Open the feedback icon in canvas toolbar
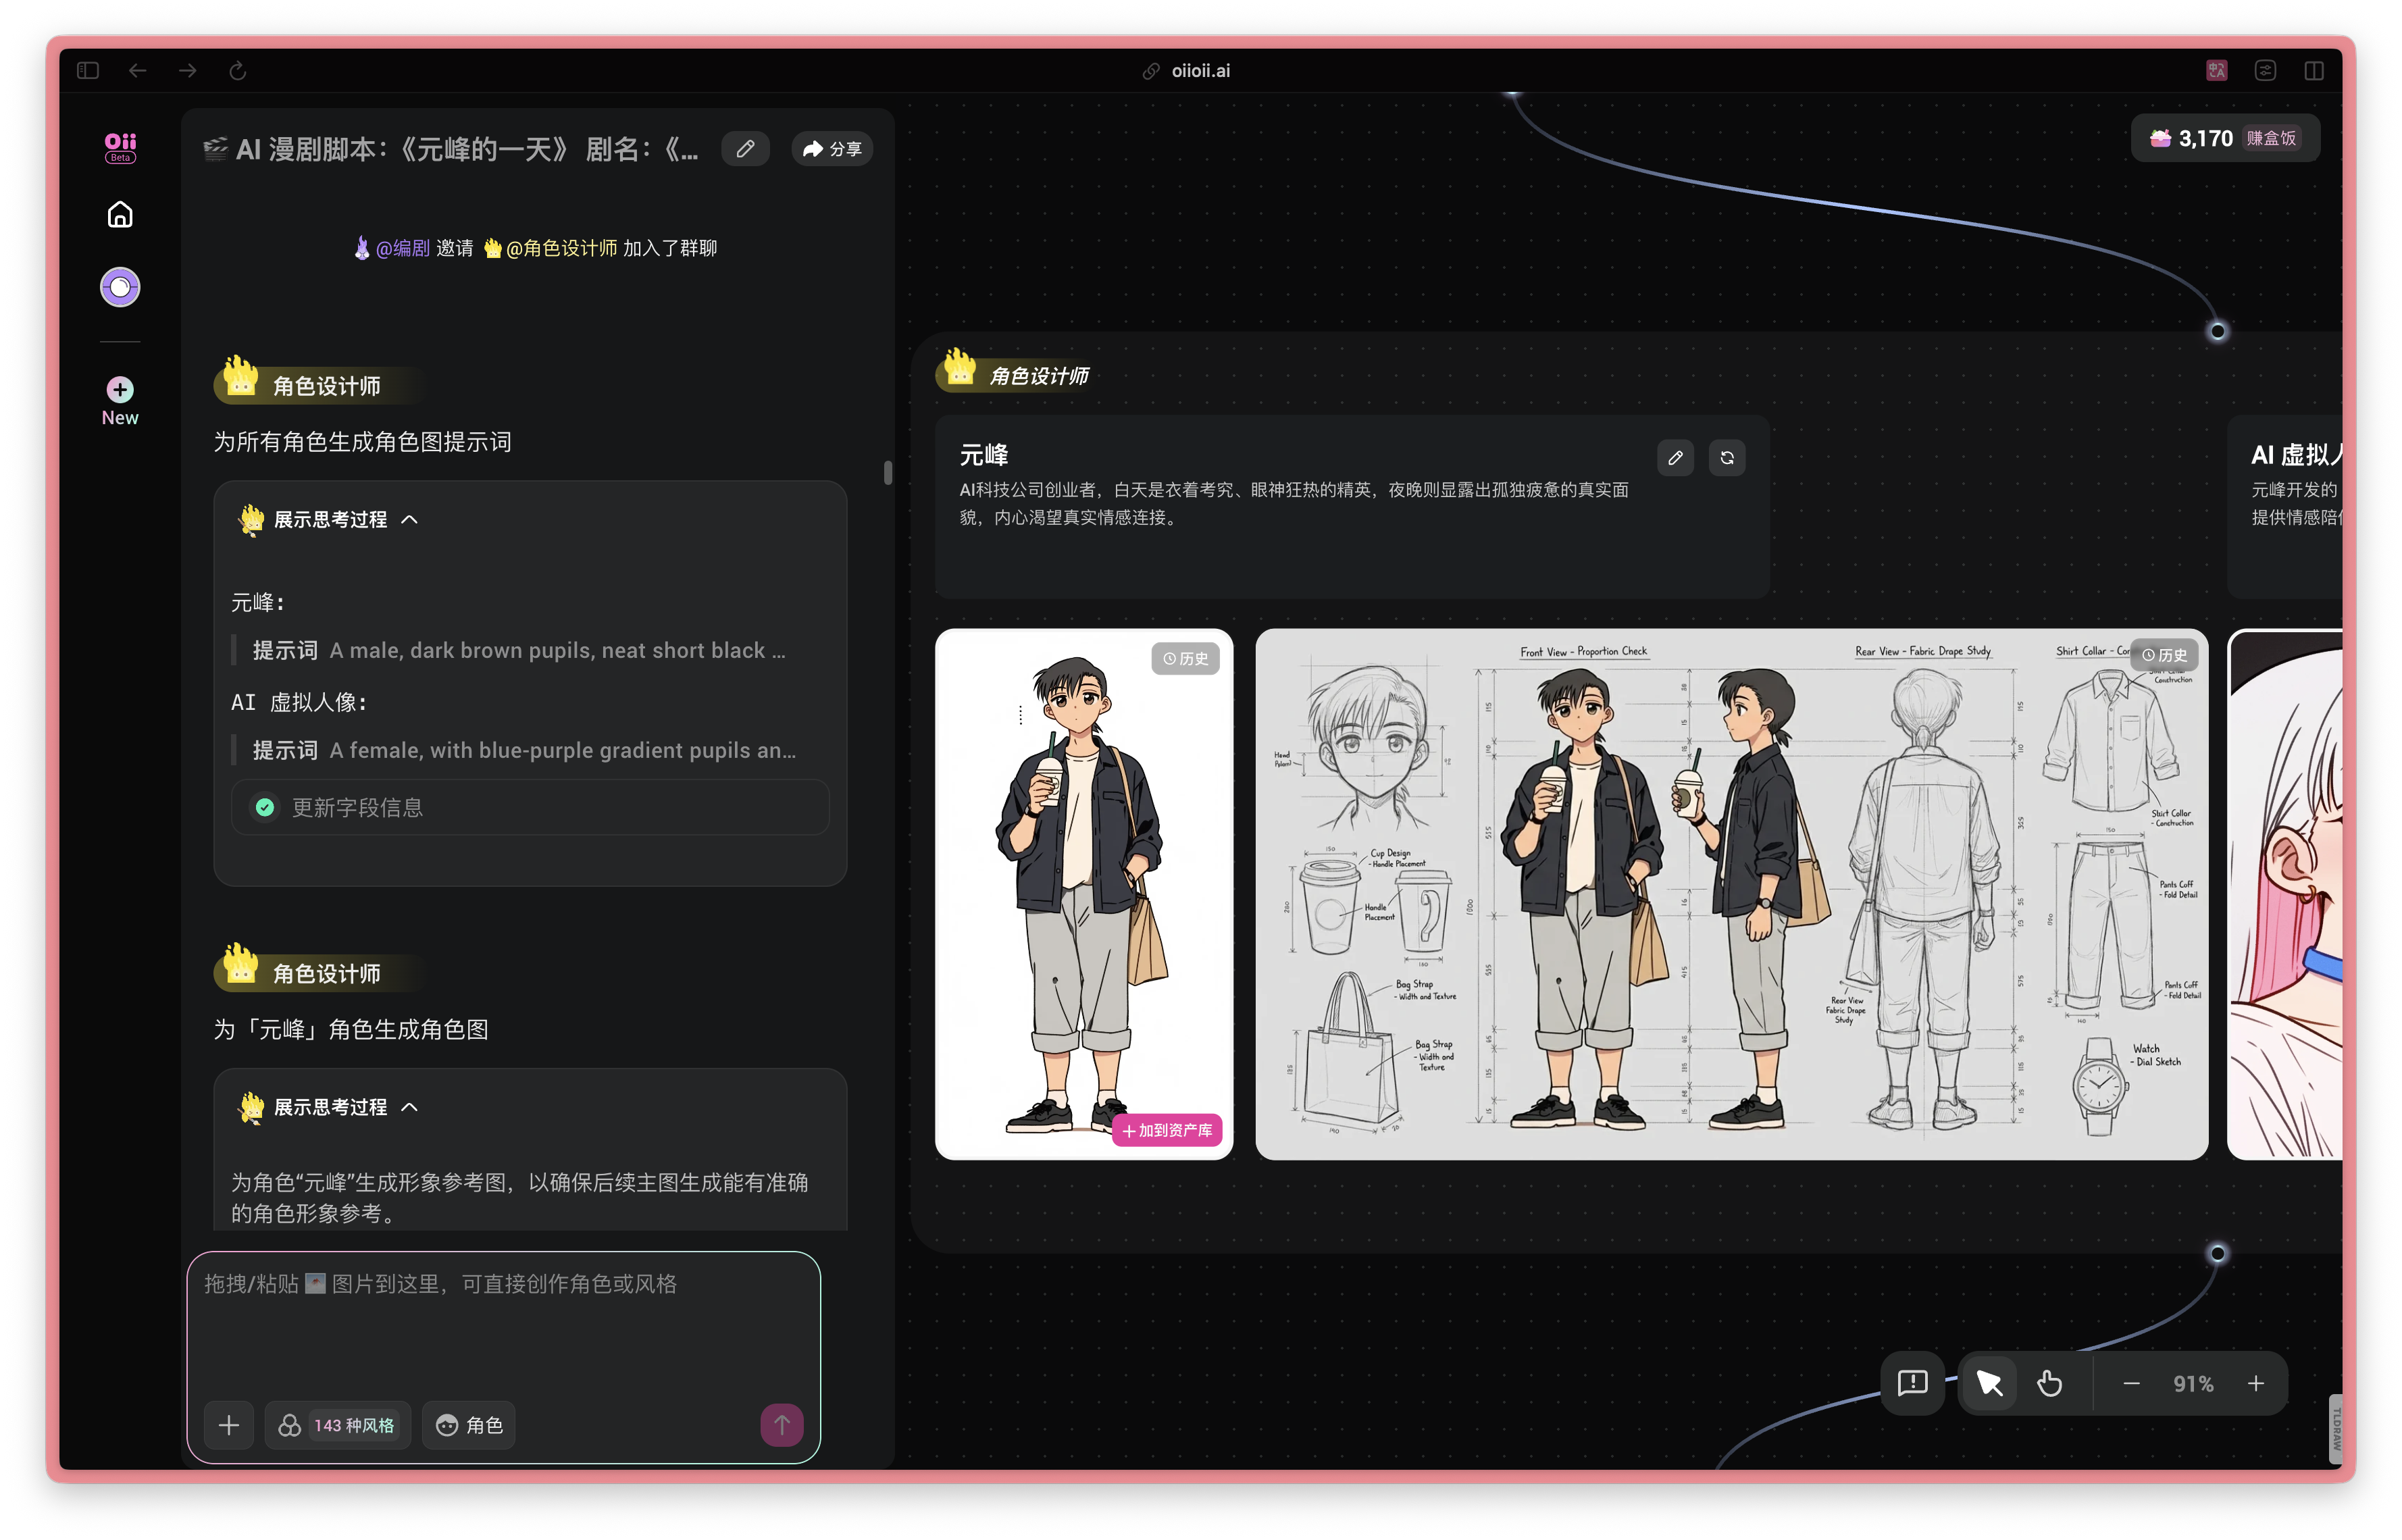The image size is (2402, 1540). point(1912,1383)
